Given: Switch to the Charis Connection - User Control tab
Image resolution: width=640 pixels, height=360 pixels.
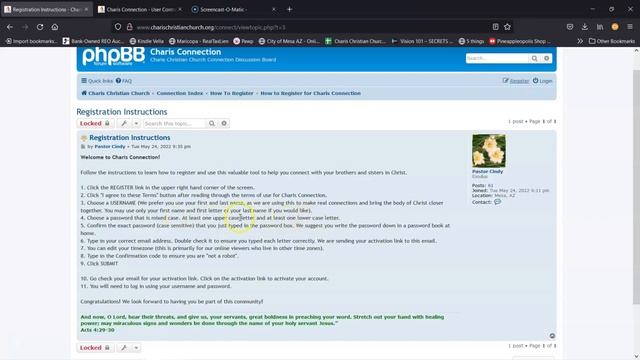Looking at the screenshot, I should (141, 9).
